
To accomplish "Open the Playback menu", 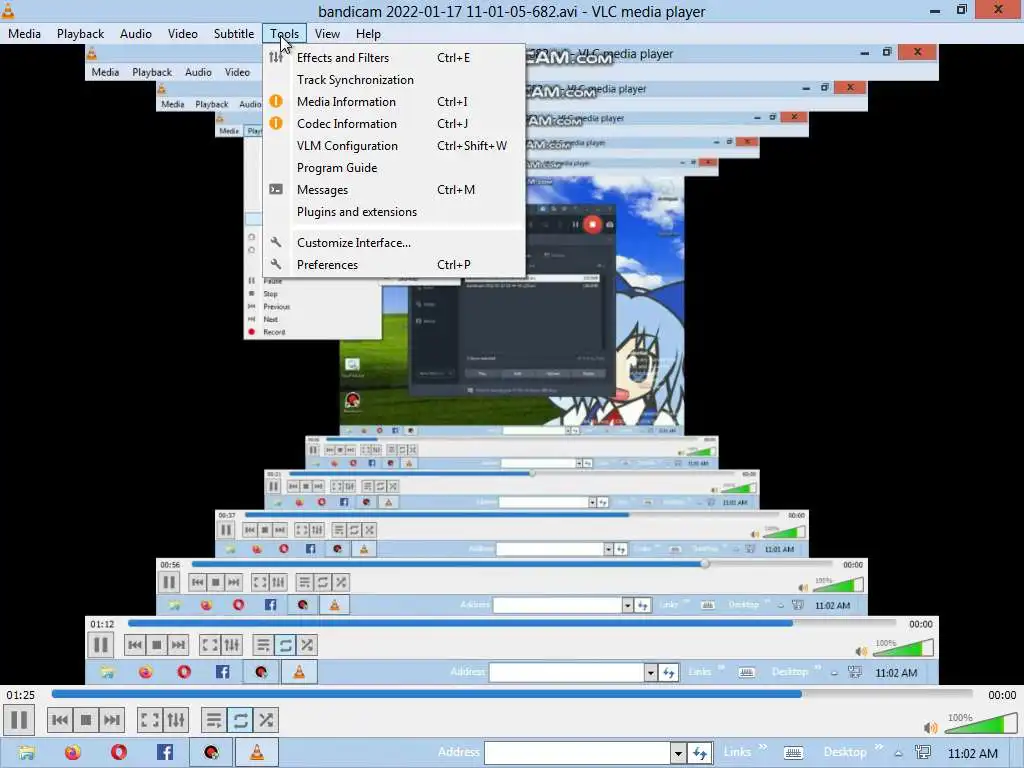I will coord(80,34).
